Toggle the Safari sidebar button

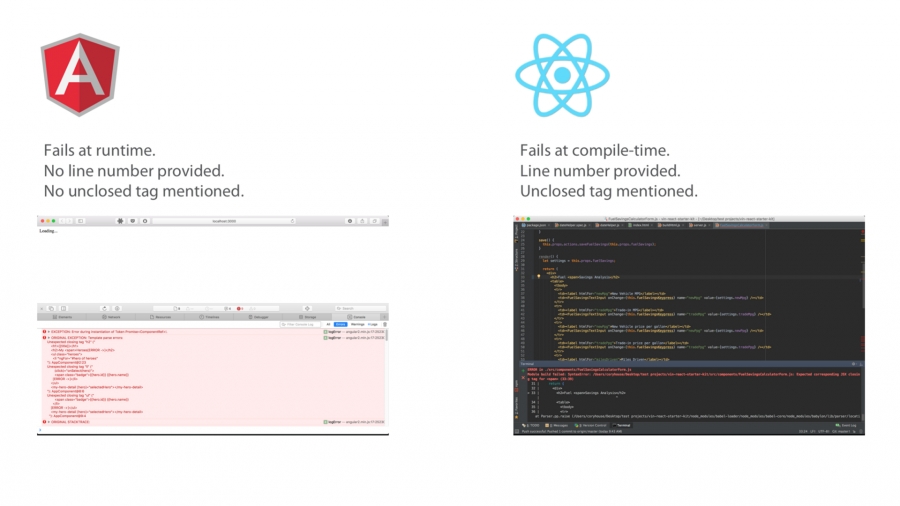(x=80, y=221)
